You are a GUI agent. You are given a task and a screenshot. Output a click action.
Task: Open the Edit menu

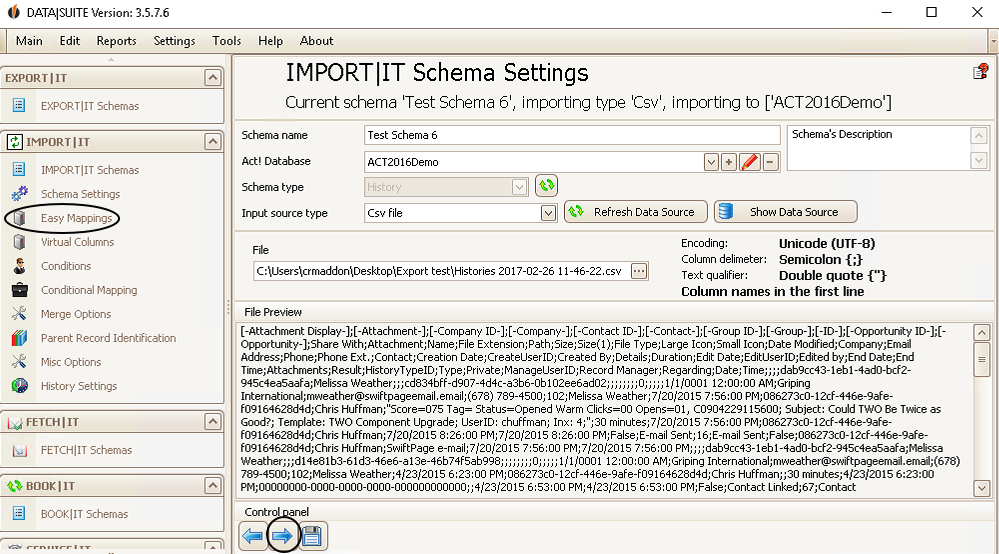[69, 41]
